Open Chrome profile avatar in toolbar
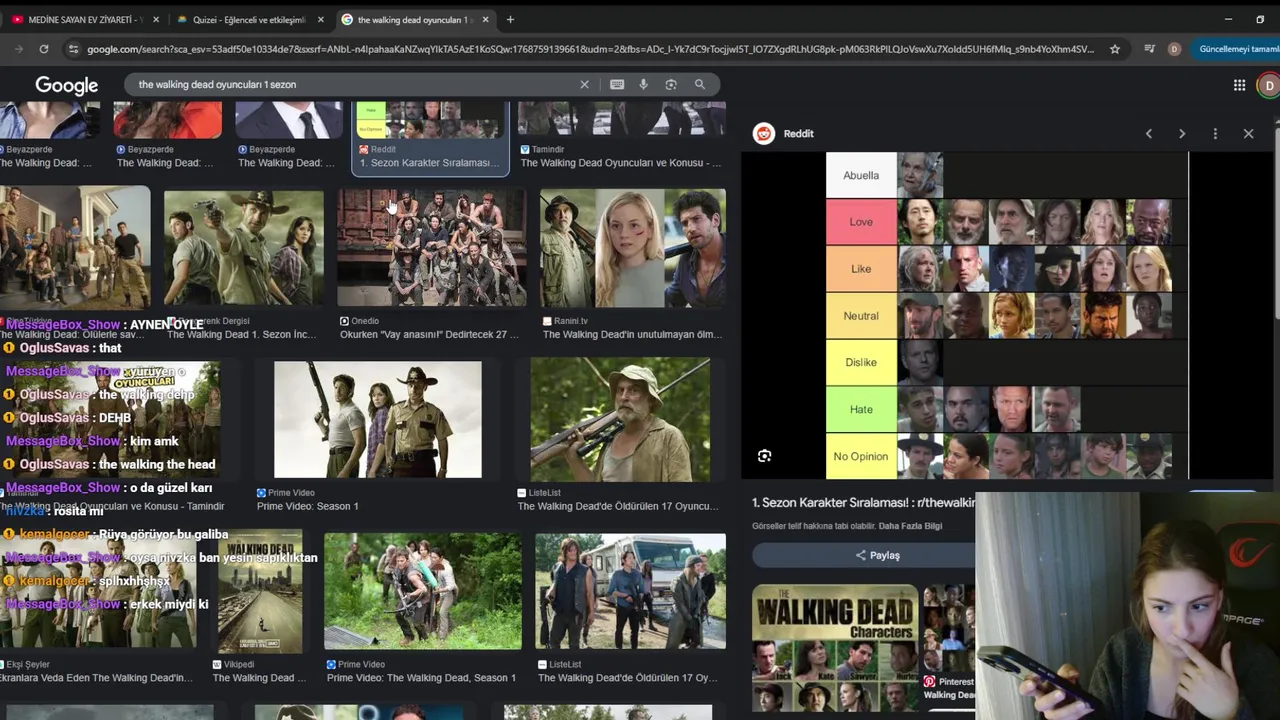 1174,49
